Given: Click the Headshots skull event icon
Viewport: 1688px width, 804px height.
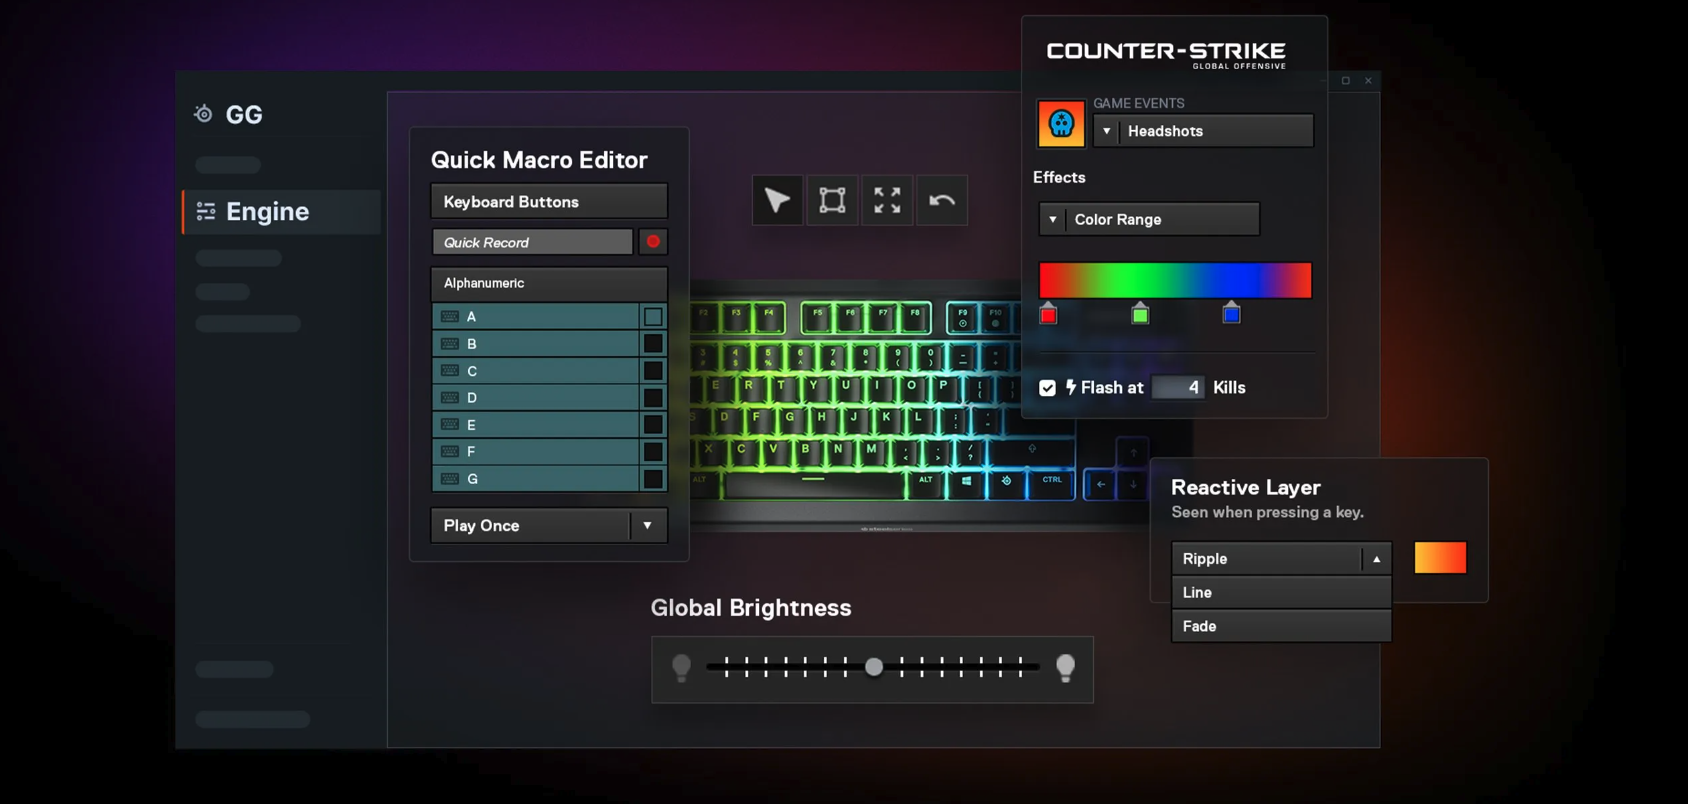Looking at the screenshot, I should pyautogui.click(x=1061, y=124).
